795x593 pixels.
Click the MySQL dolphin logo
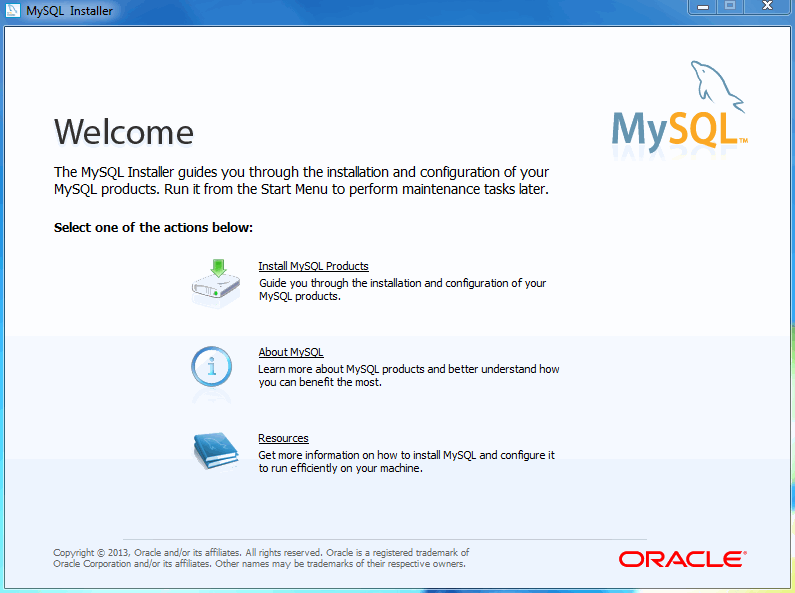pyautogui.click(x=679, y=105)
